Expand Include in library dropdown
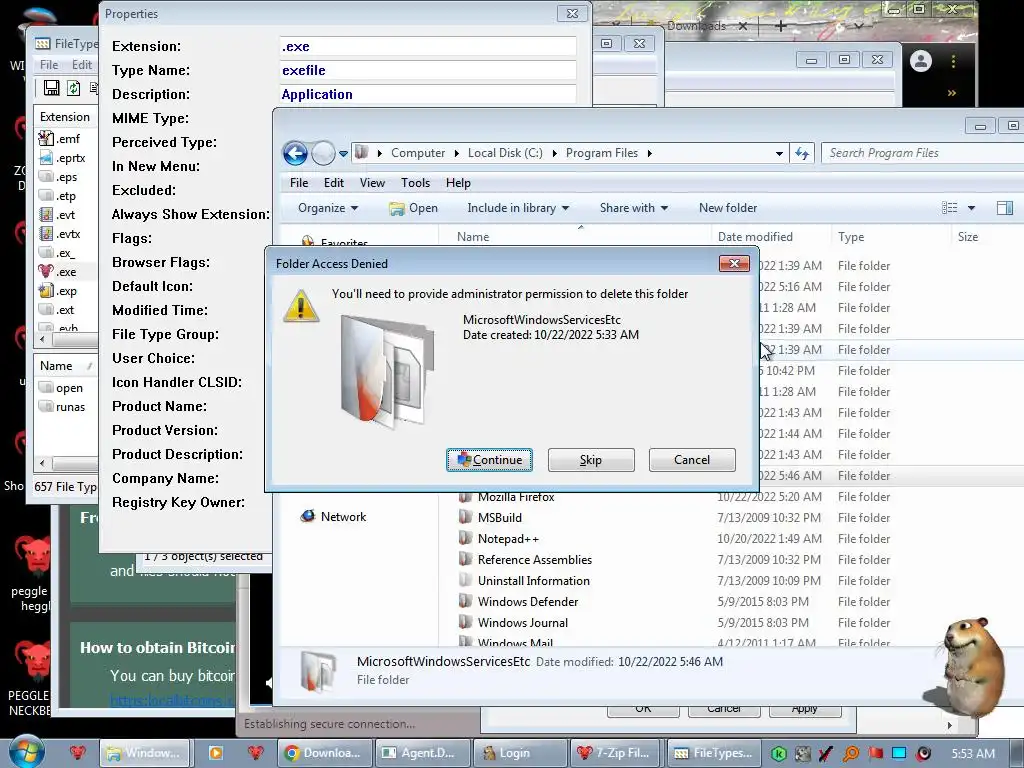The width and height of the screenshot is (1024, 768). point(518,208)
